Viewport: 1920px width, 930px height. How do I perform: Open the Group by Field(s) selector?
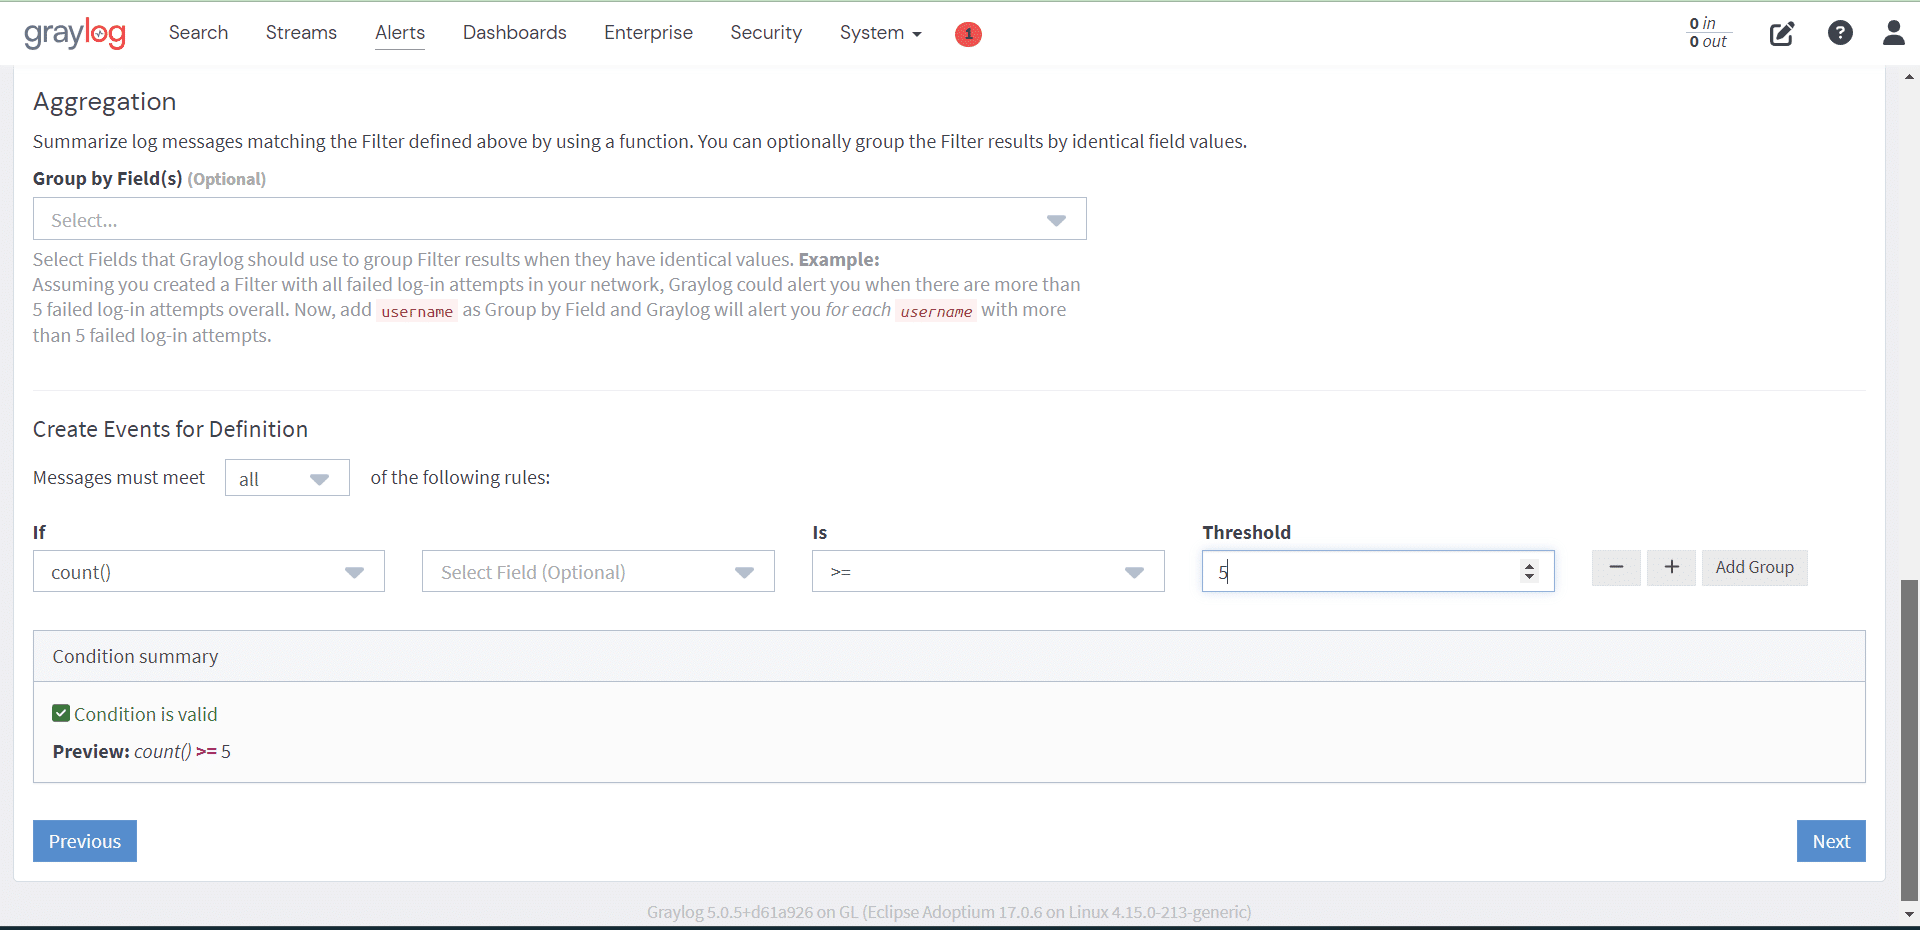(x=559, y=219)
